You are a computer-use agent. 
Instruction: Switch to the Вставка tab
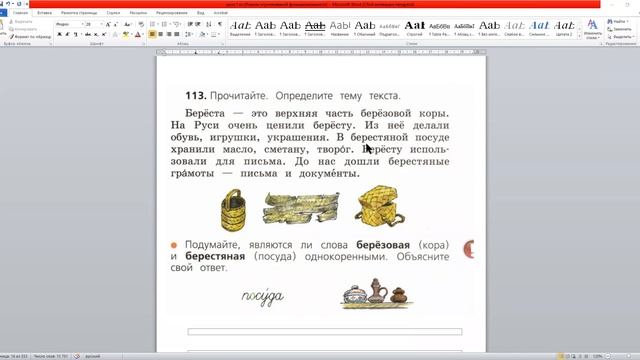point(44,13)
